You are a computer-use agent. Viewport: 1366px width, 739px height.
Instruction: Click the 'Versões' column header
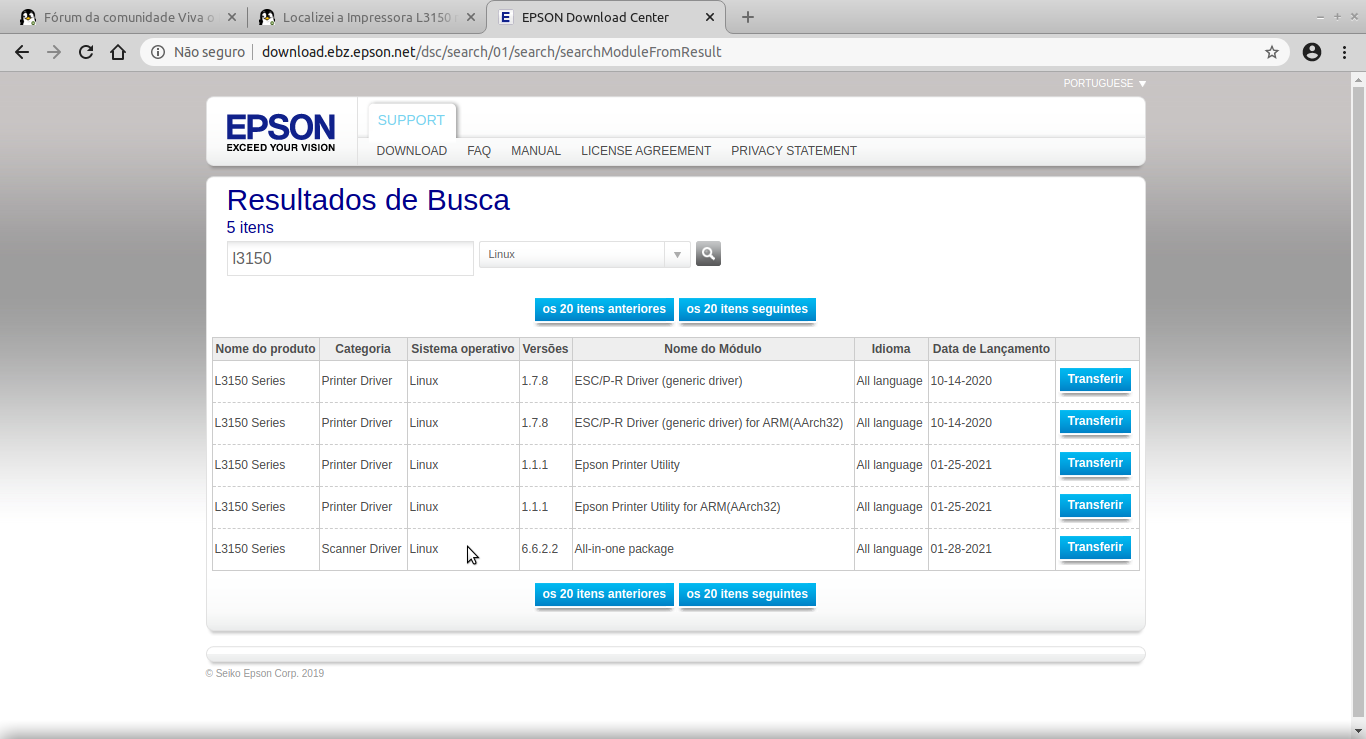point(546,349)
